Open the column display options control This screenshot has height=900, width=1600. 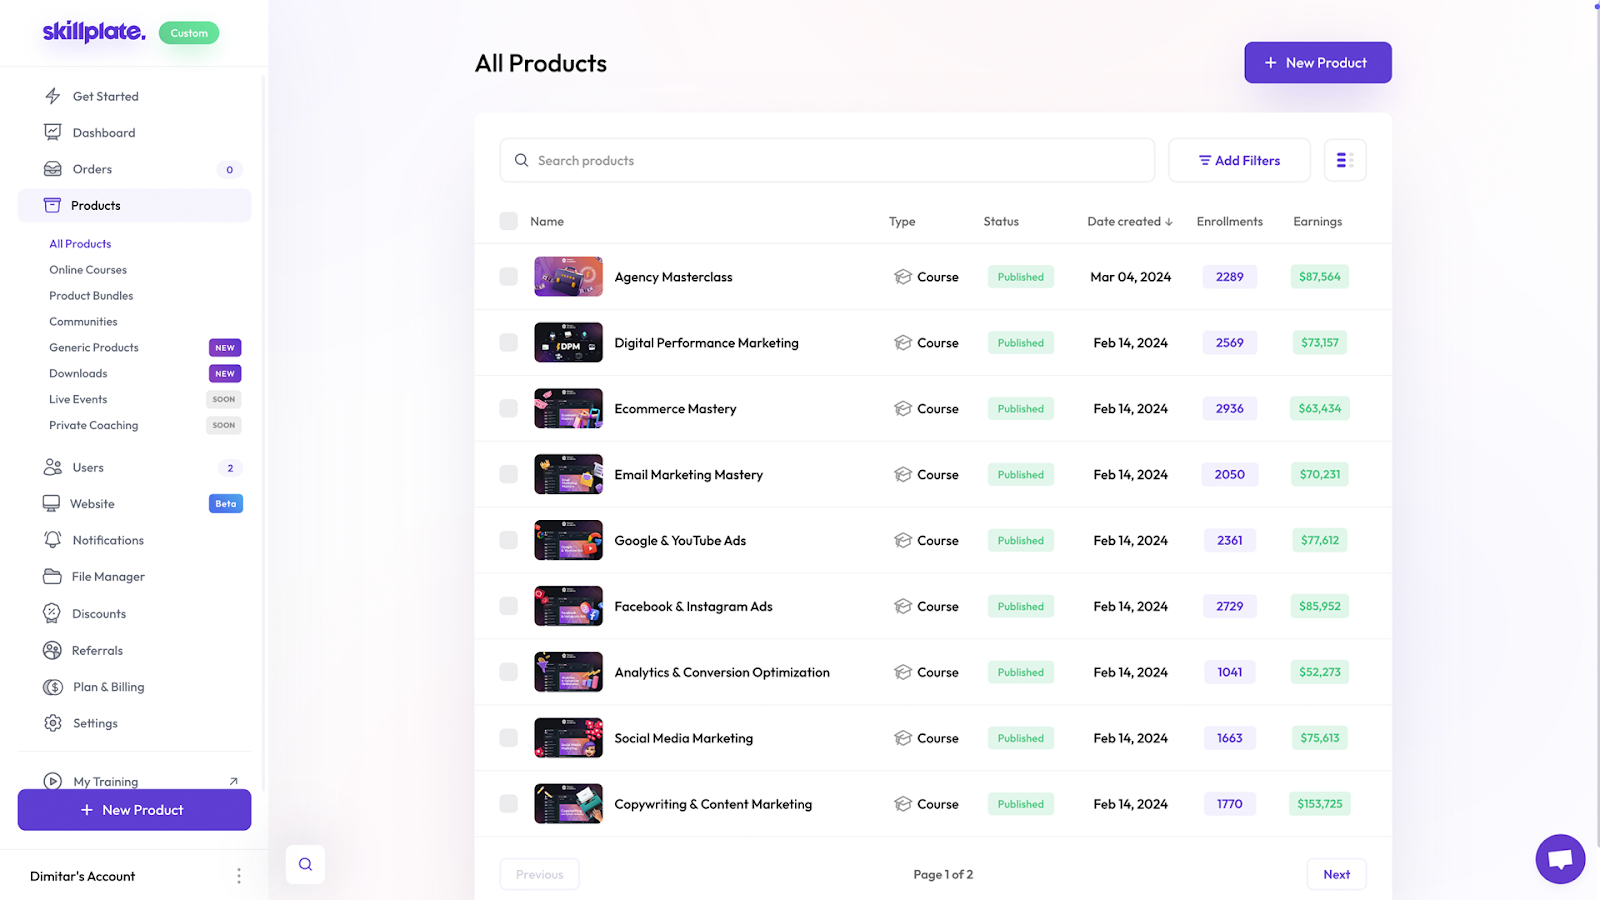pyautogui.click(x=1344, y=160)
